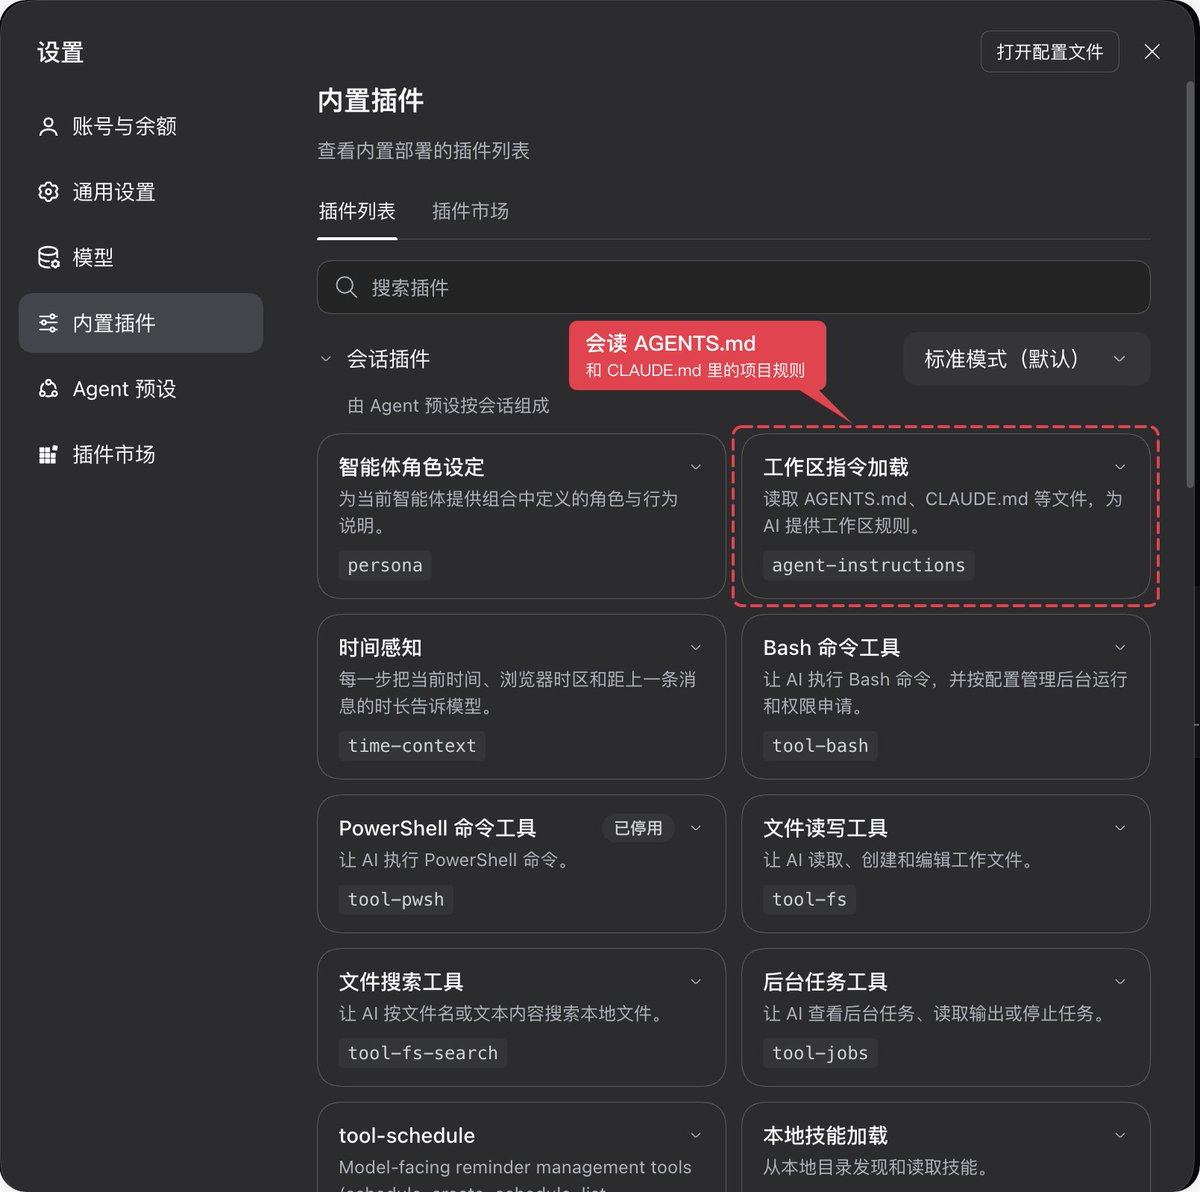
Task: Expand the 本地技能加载 card chevron
Action: [x=1120, y=1135]
